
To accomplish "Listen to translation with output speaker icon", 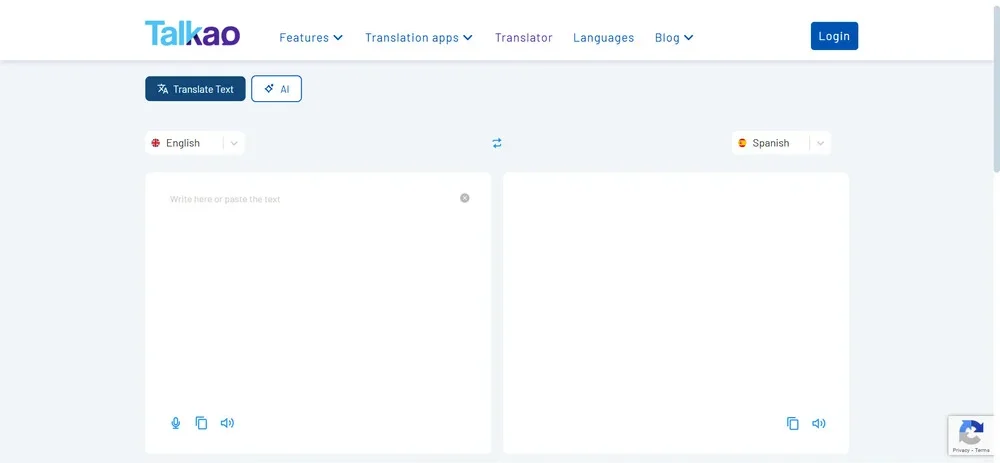I will coord(819,423).
